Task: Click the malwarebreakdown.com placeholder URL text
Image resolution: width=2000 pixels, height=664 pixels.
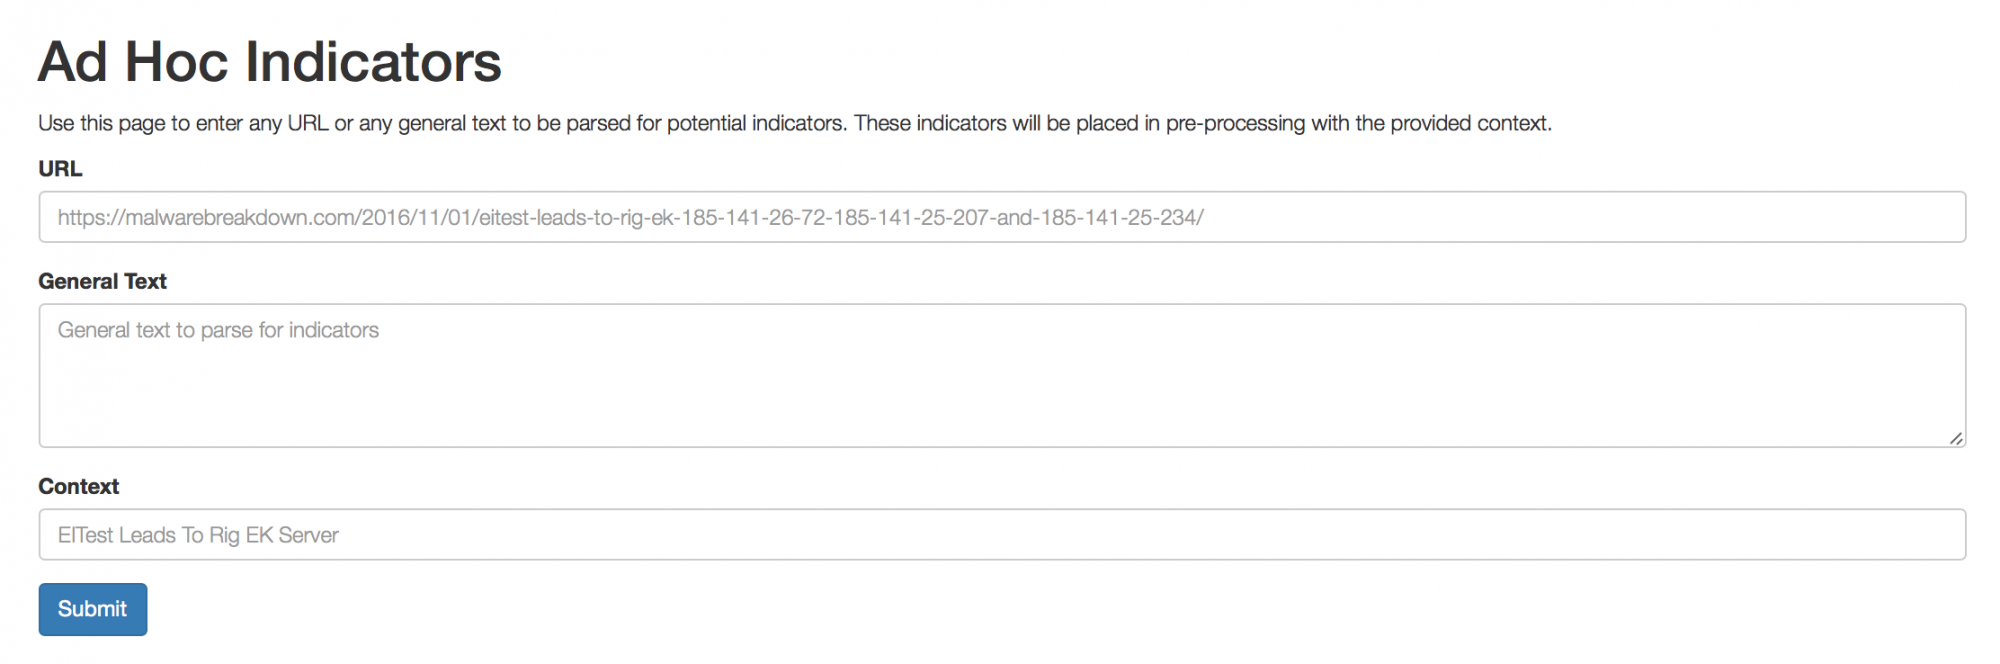Action: coord(630,218)
